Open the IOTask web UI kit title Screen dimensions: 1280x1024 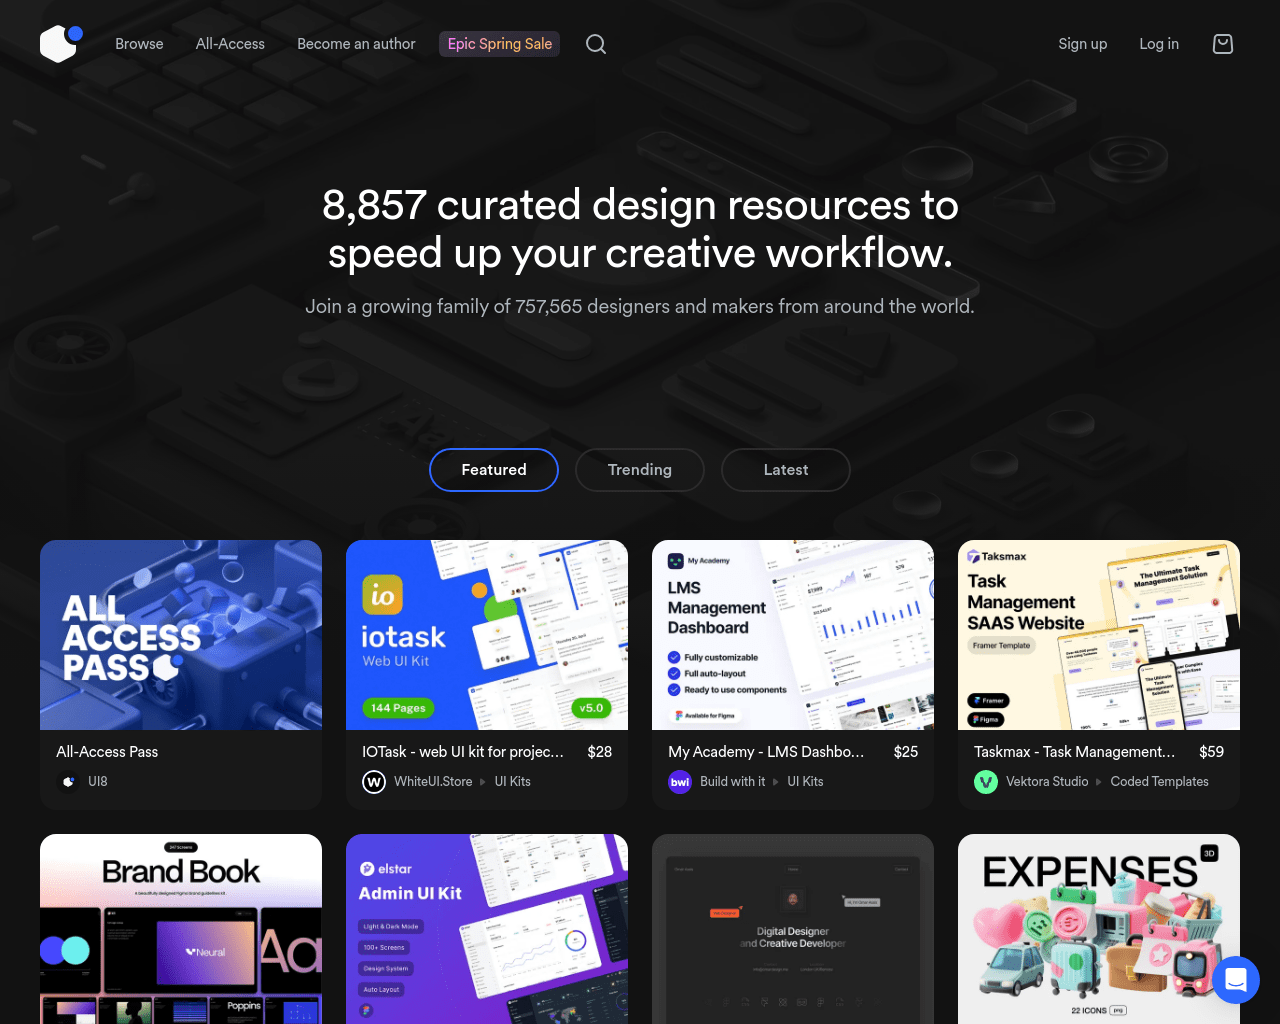463,752
